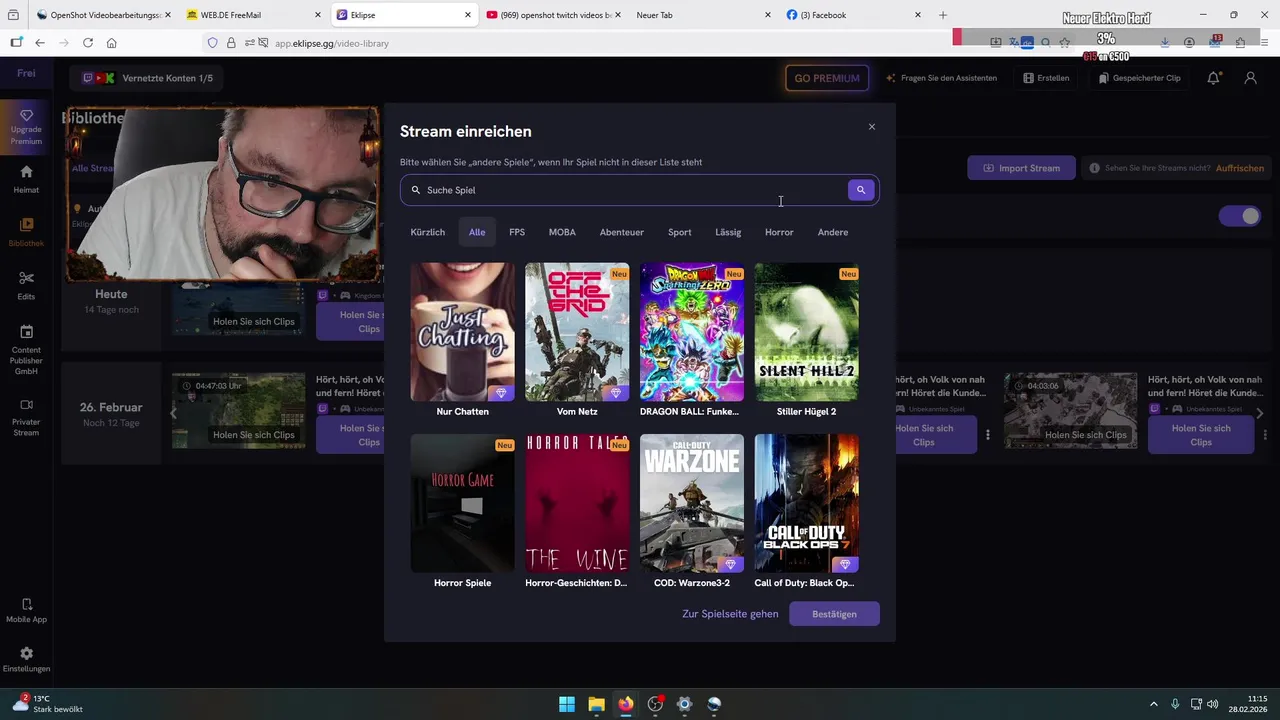
Task: Open the Erstellen menu in top bar
Action: pos(1046,78)
